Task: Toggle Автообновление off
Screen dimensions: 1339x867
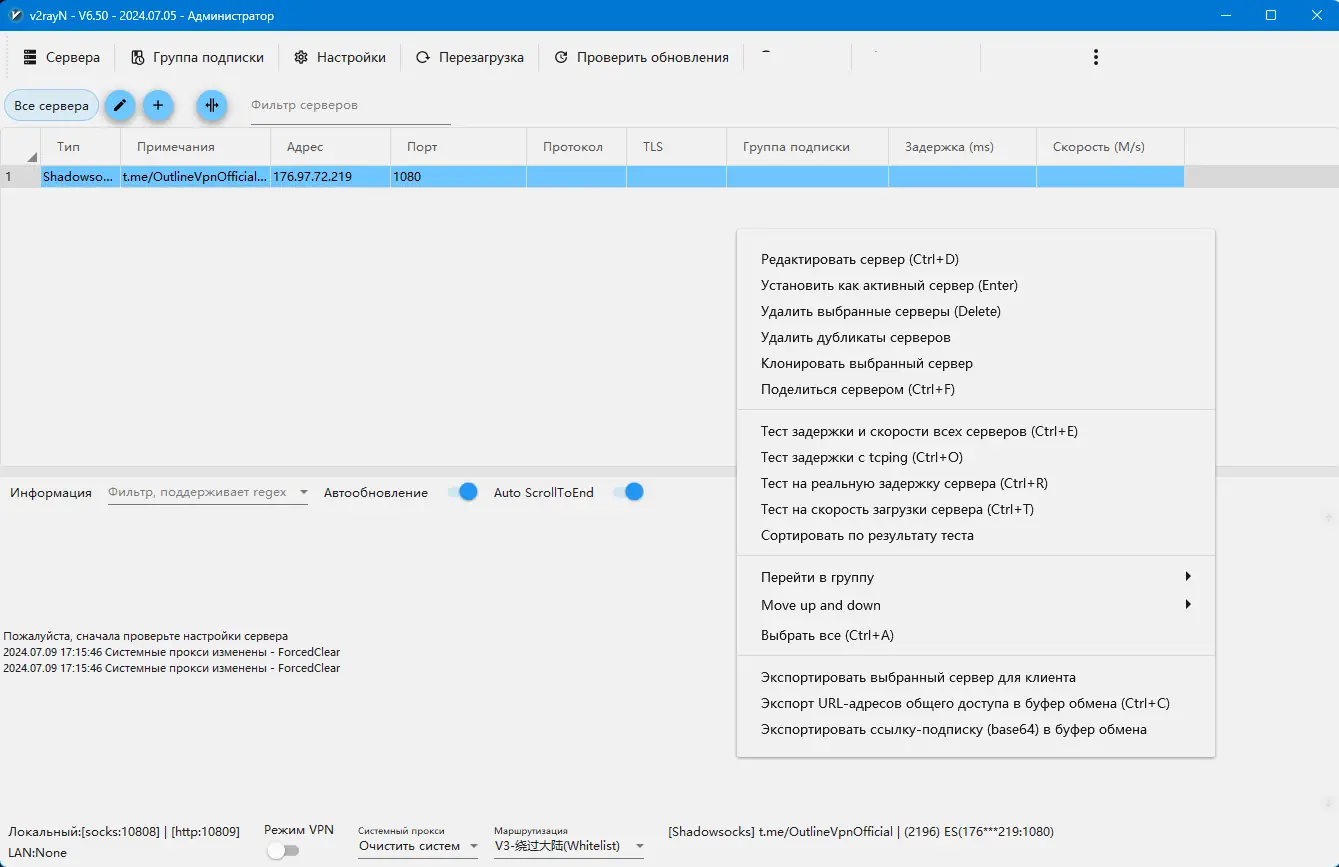Action: click(x=462, y=492)
